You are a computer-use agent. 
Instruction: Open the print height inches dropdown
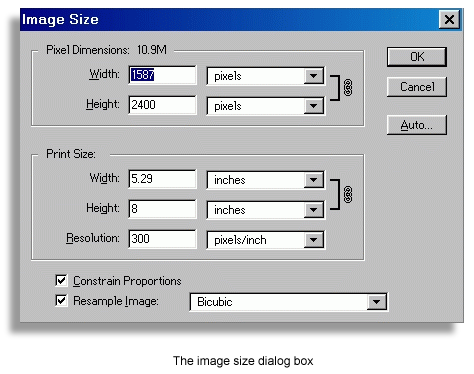click(x=265, y=210)
